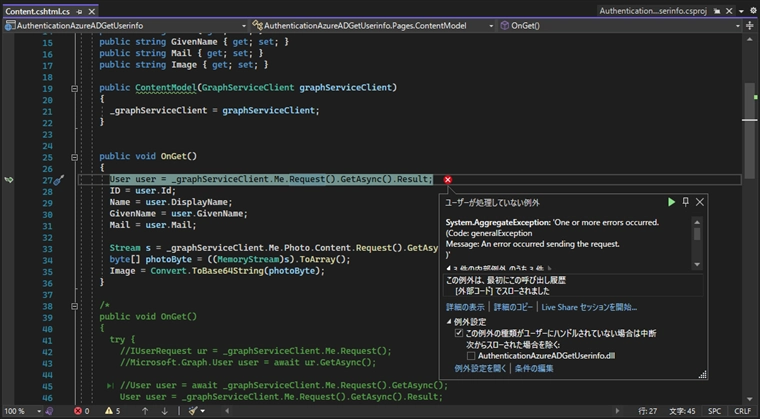Click the 行: 27 line indicator in status strip
Image resolution: width=760 pixels, height=419 pixels.
[x=648, y=411]
